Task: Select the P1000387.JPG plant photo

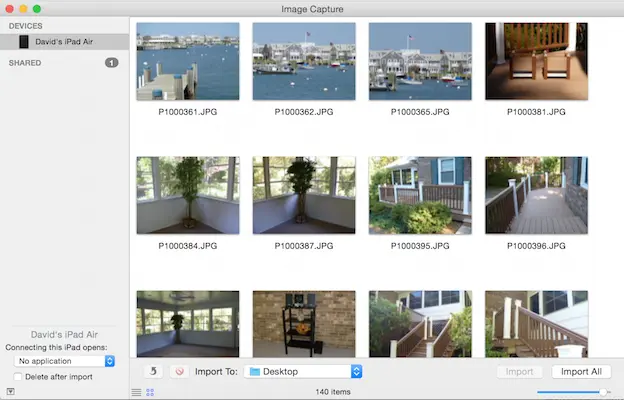Action: point(304,194)
